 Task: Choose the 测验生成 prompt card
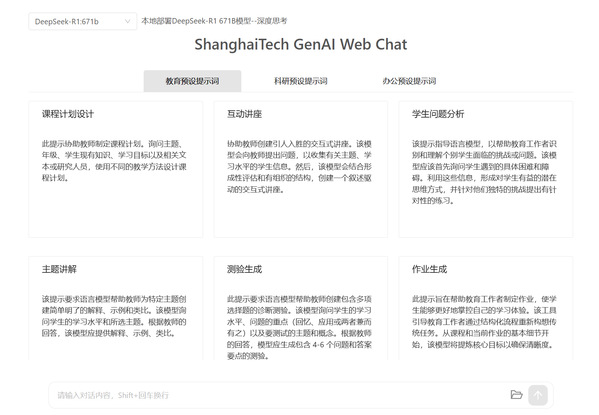pyautogui.click(x=301, y=308)
